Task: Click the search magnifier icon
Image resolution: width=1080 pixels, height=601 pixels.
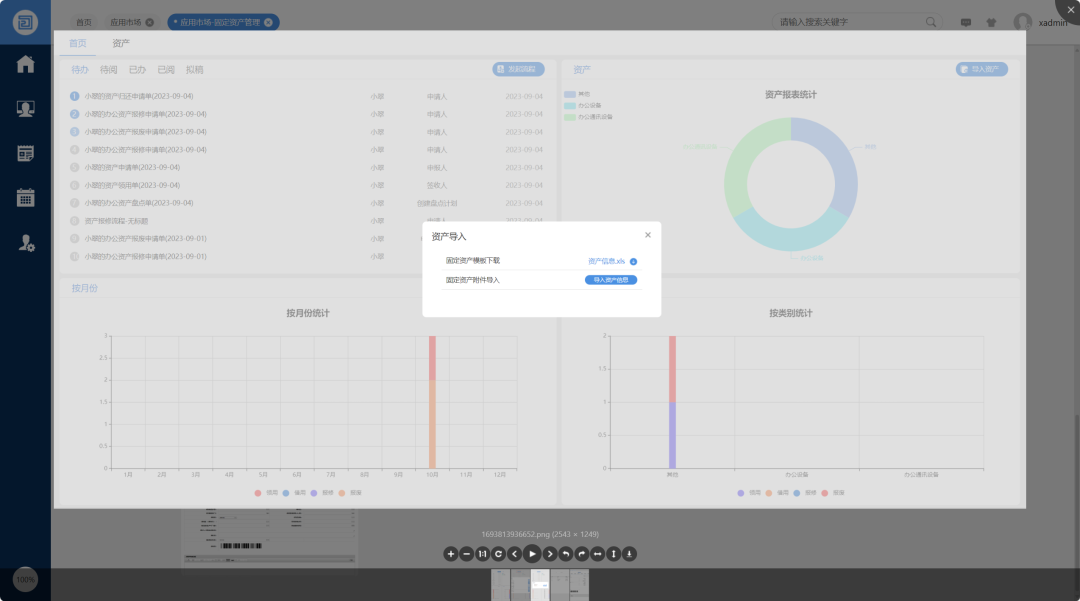Action: point(931,22)
